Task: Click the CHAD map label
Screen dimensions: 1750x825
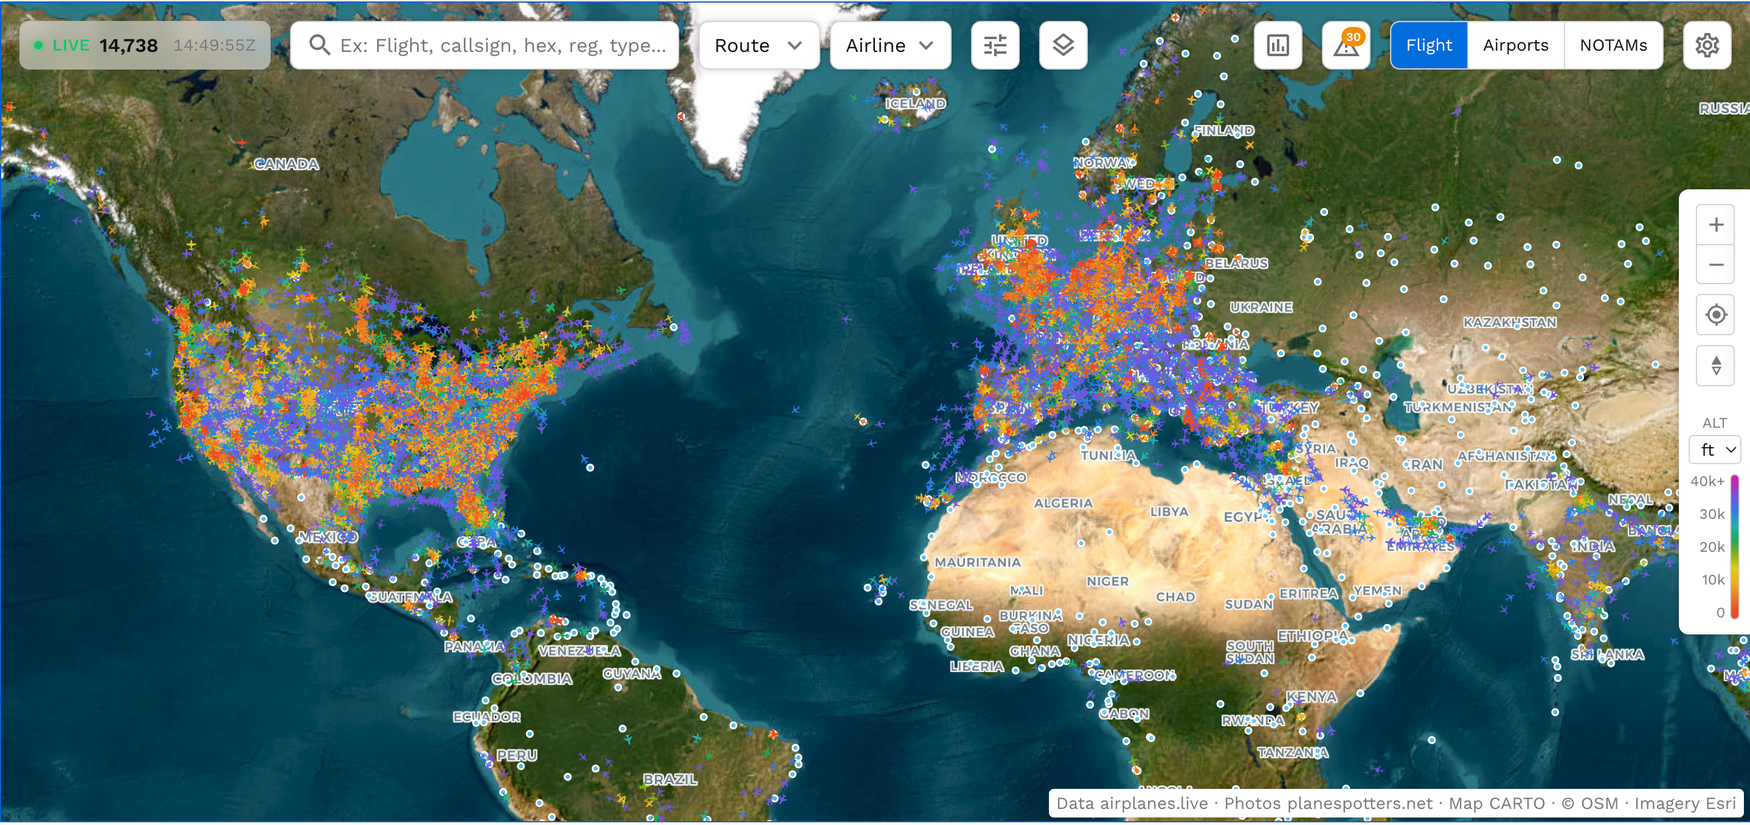Action: pos(1175,596)
